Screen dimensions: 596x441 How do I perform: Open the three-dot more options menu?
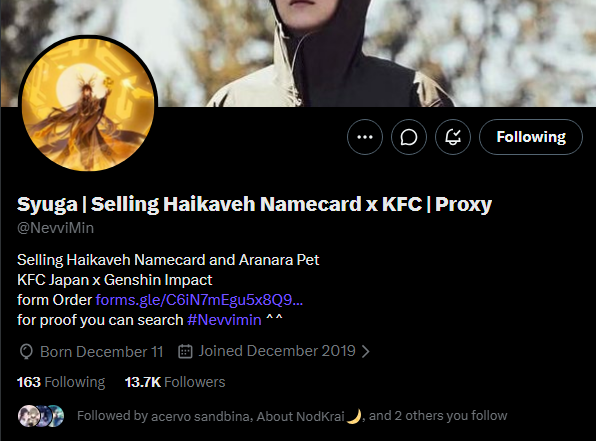[365, 137]
